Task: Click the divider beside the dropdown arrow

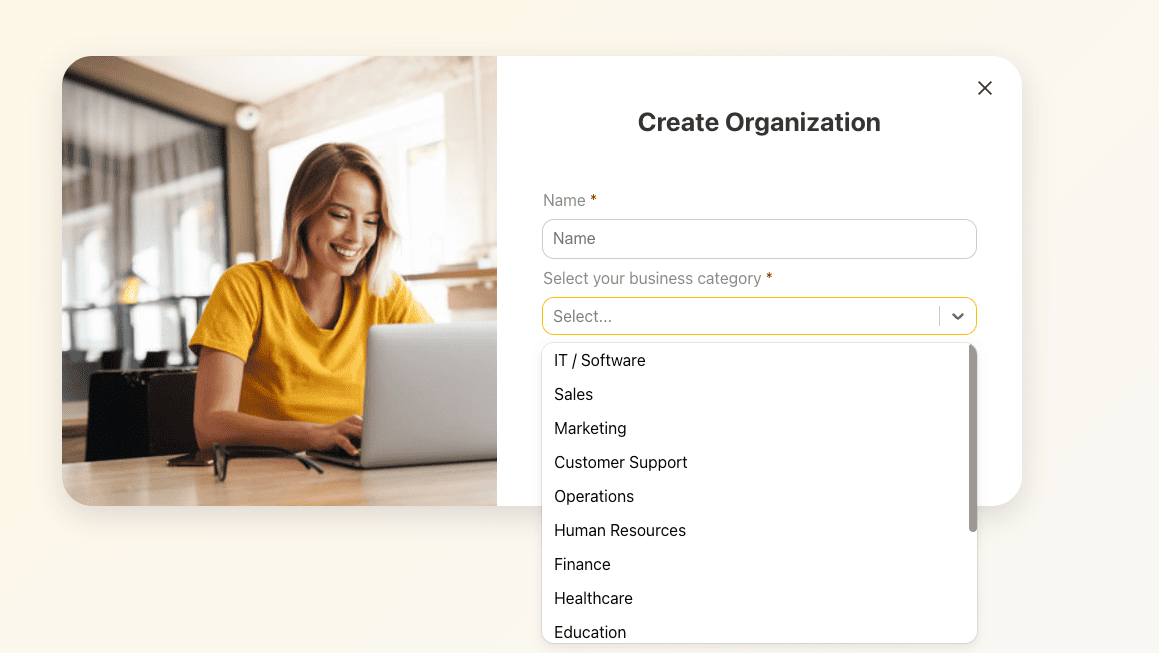Action: point(939,315)
